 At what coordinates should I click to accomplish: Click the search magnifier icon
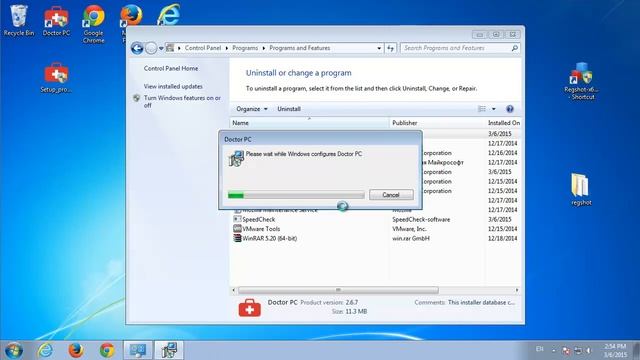515,48
